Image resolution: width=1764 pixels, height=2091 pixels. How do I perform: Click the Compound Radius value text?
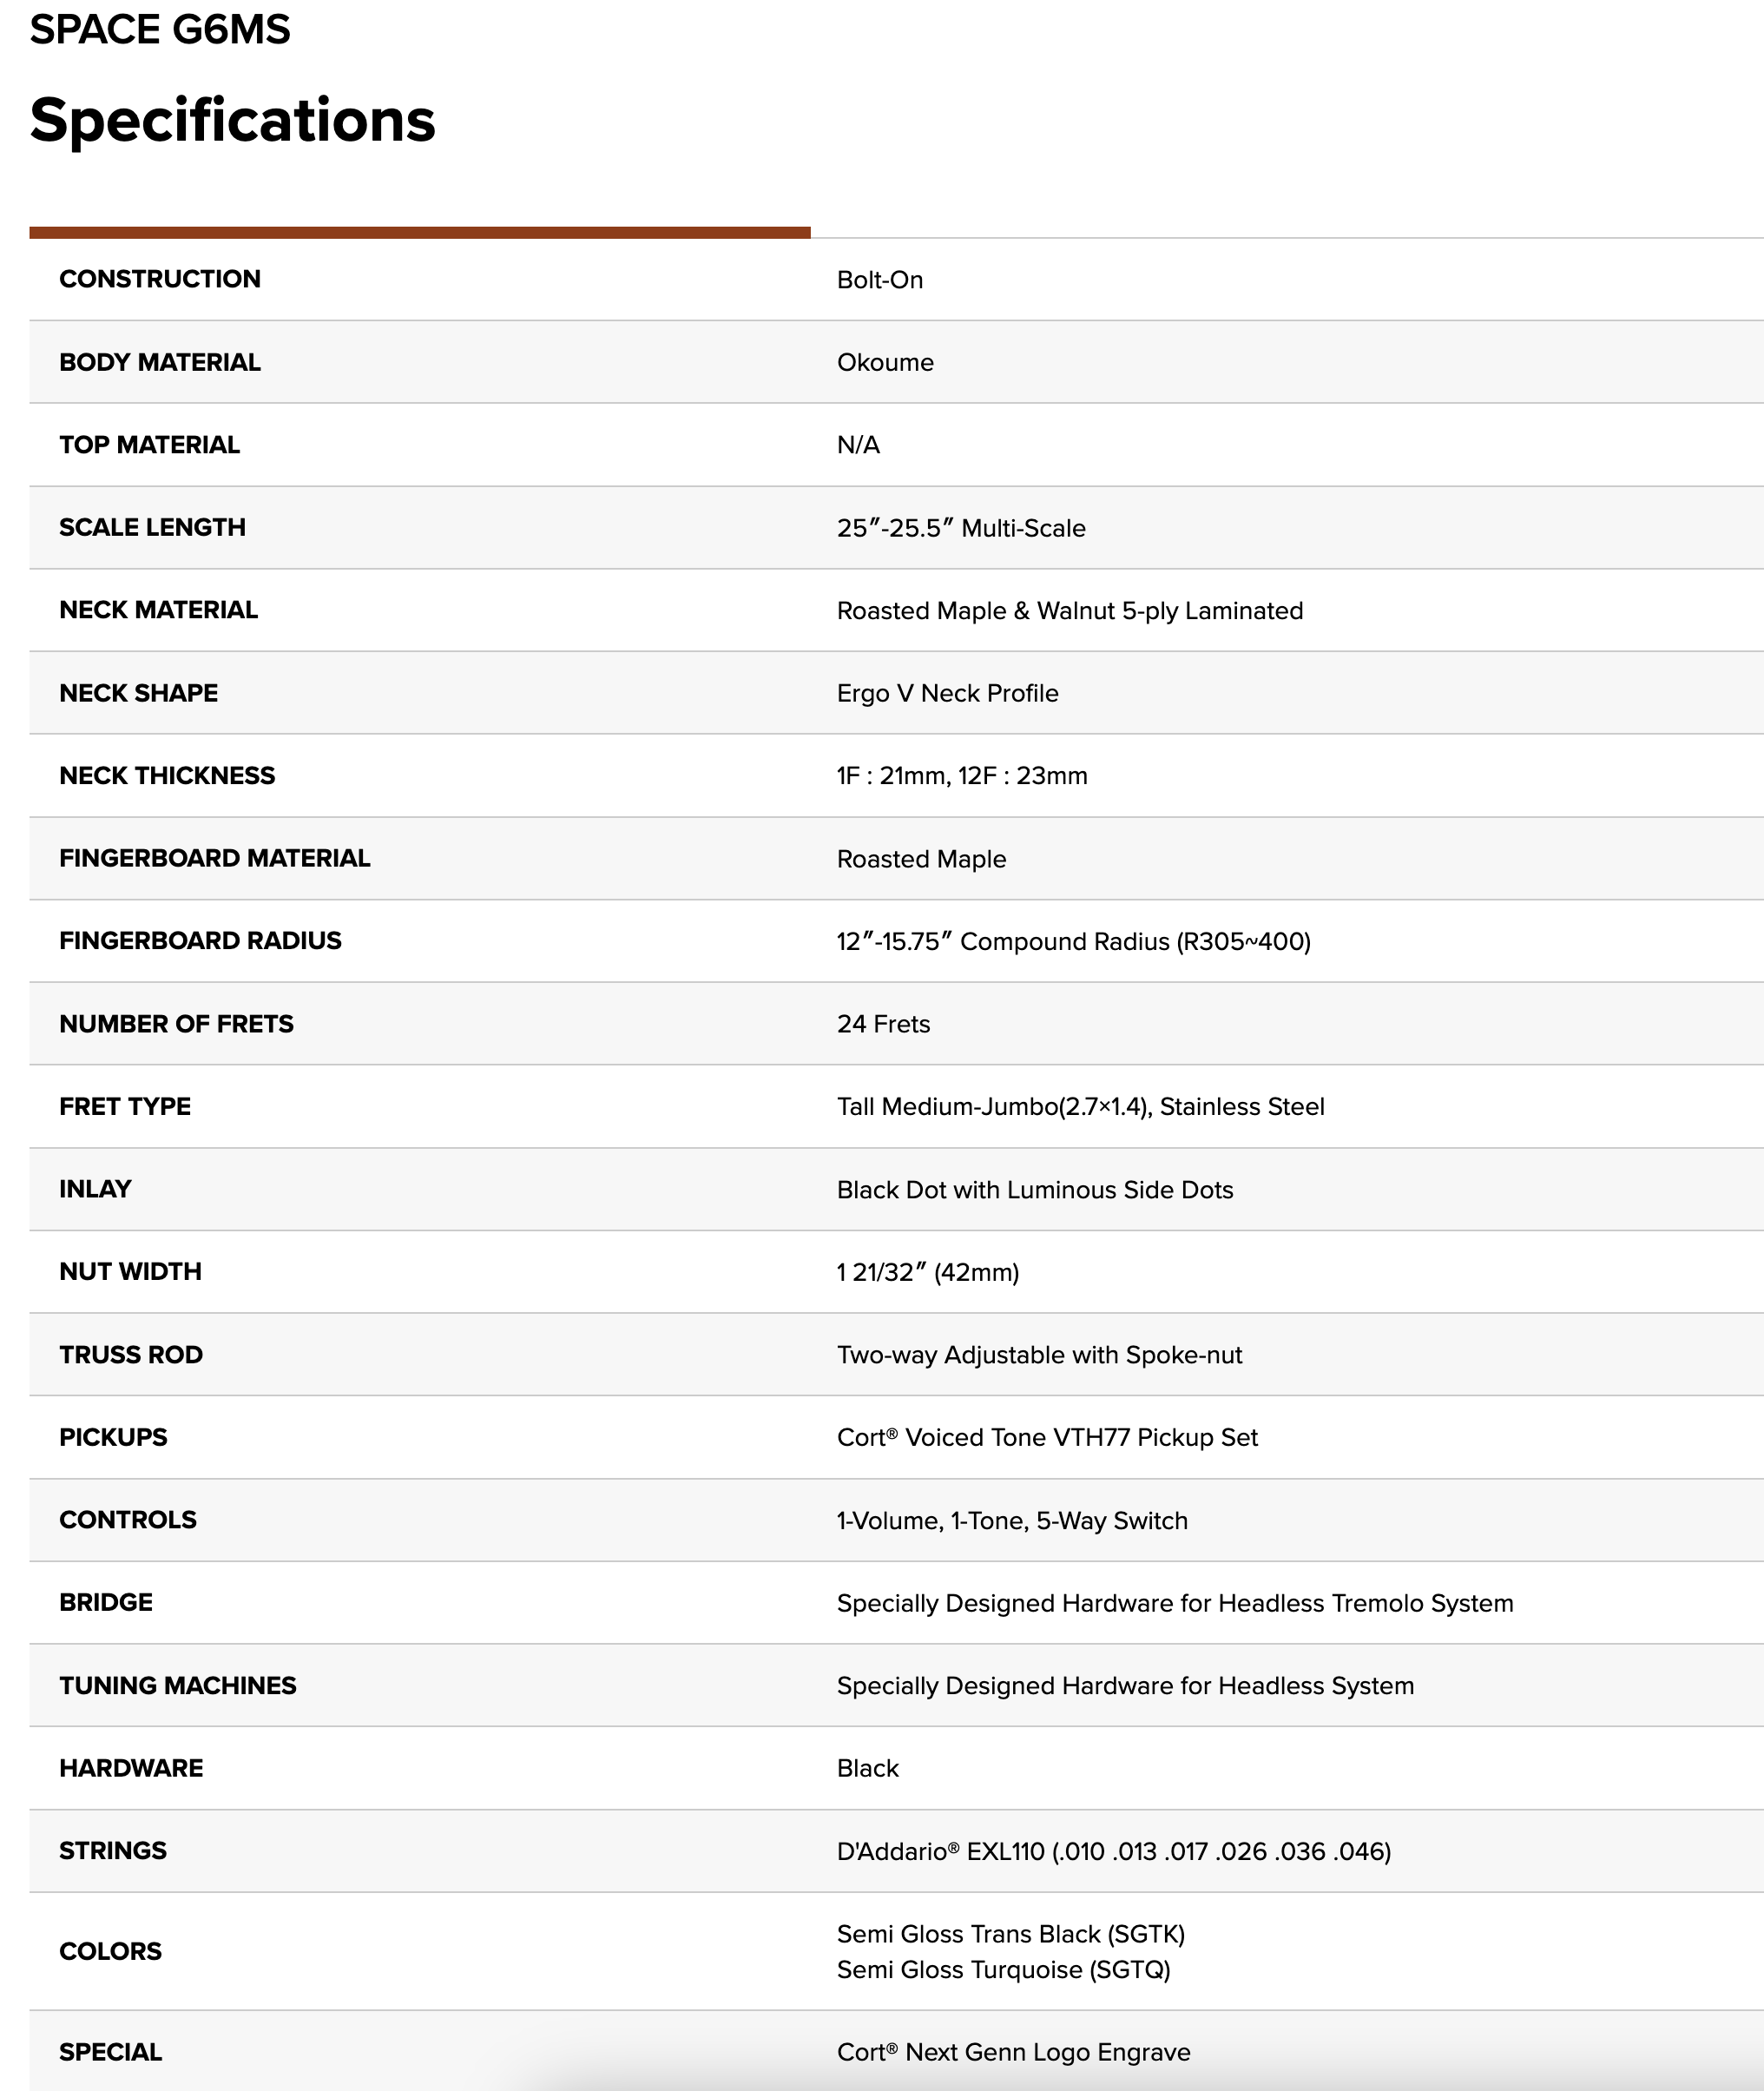tap(1074, 941)
